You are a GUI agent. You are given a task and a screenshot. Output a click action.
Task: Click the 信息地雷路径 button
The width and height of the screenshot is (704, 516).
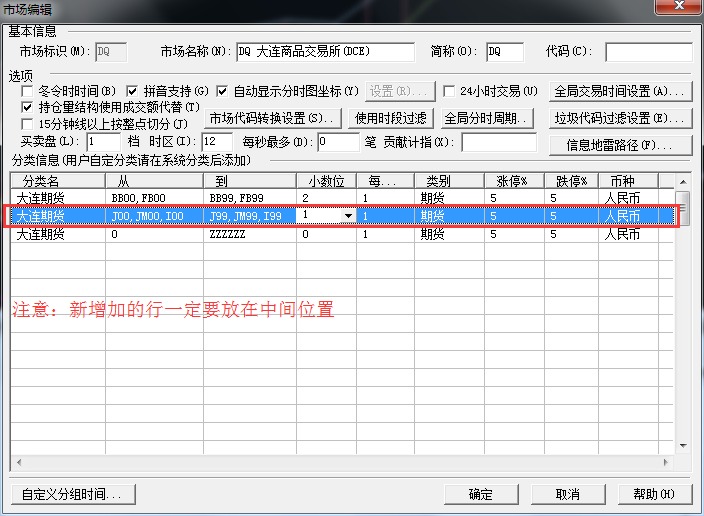[620, 145]
